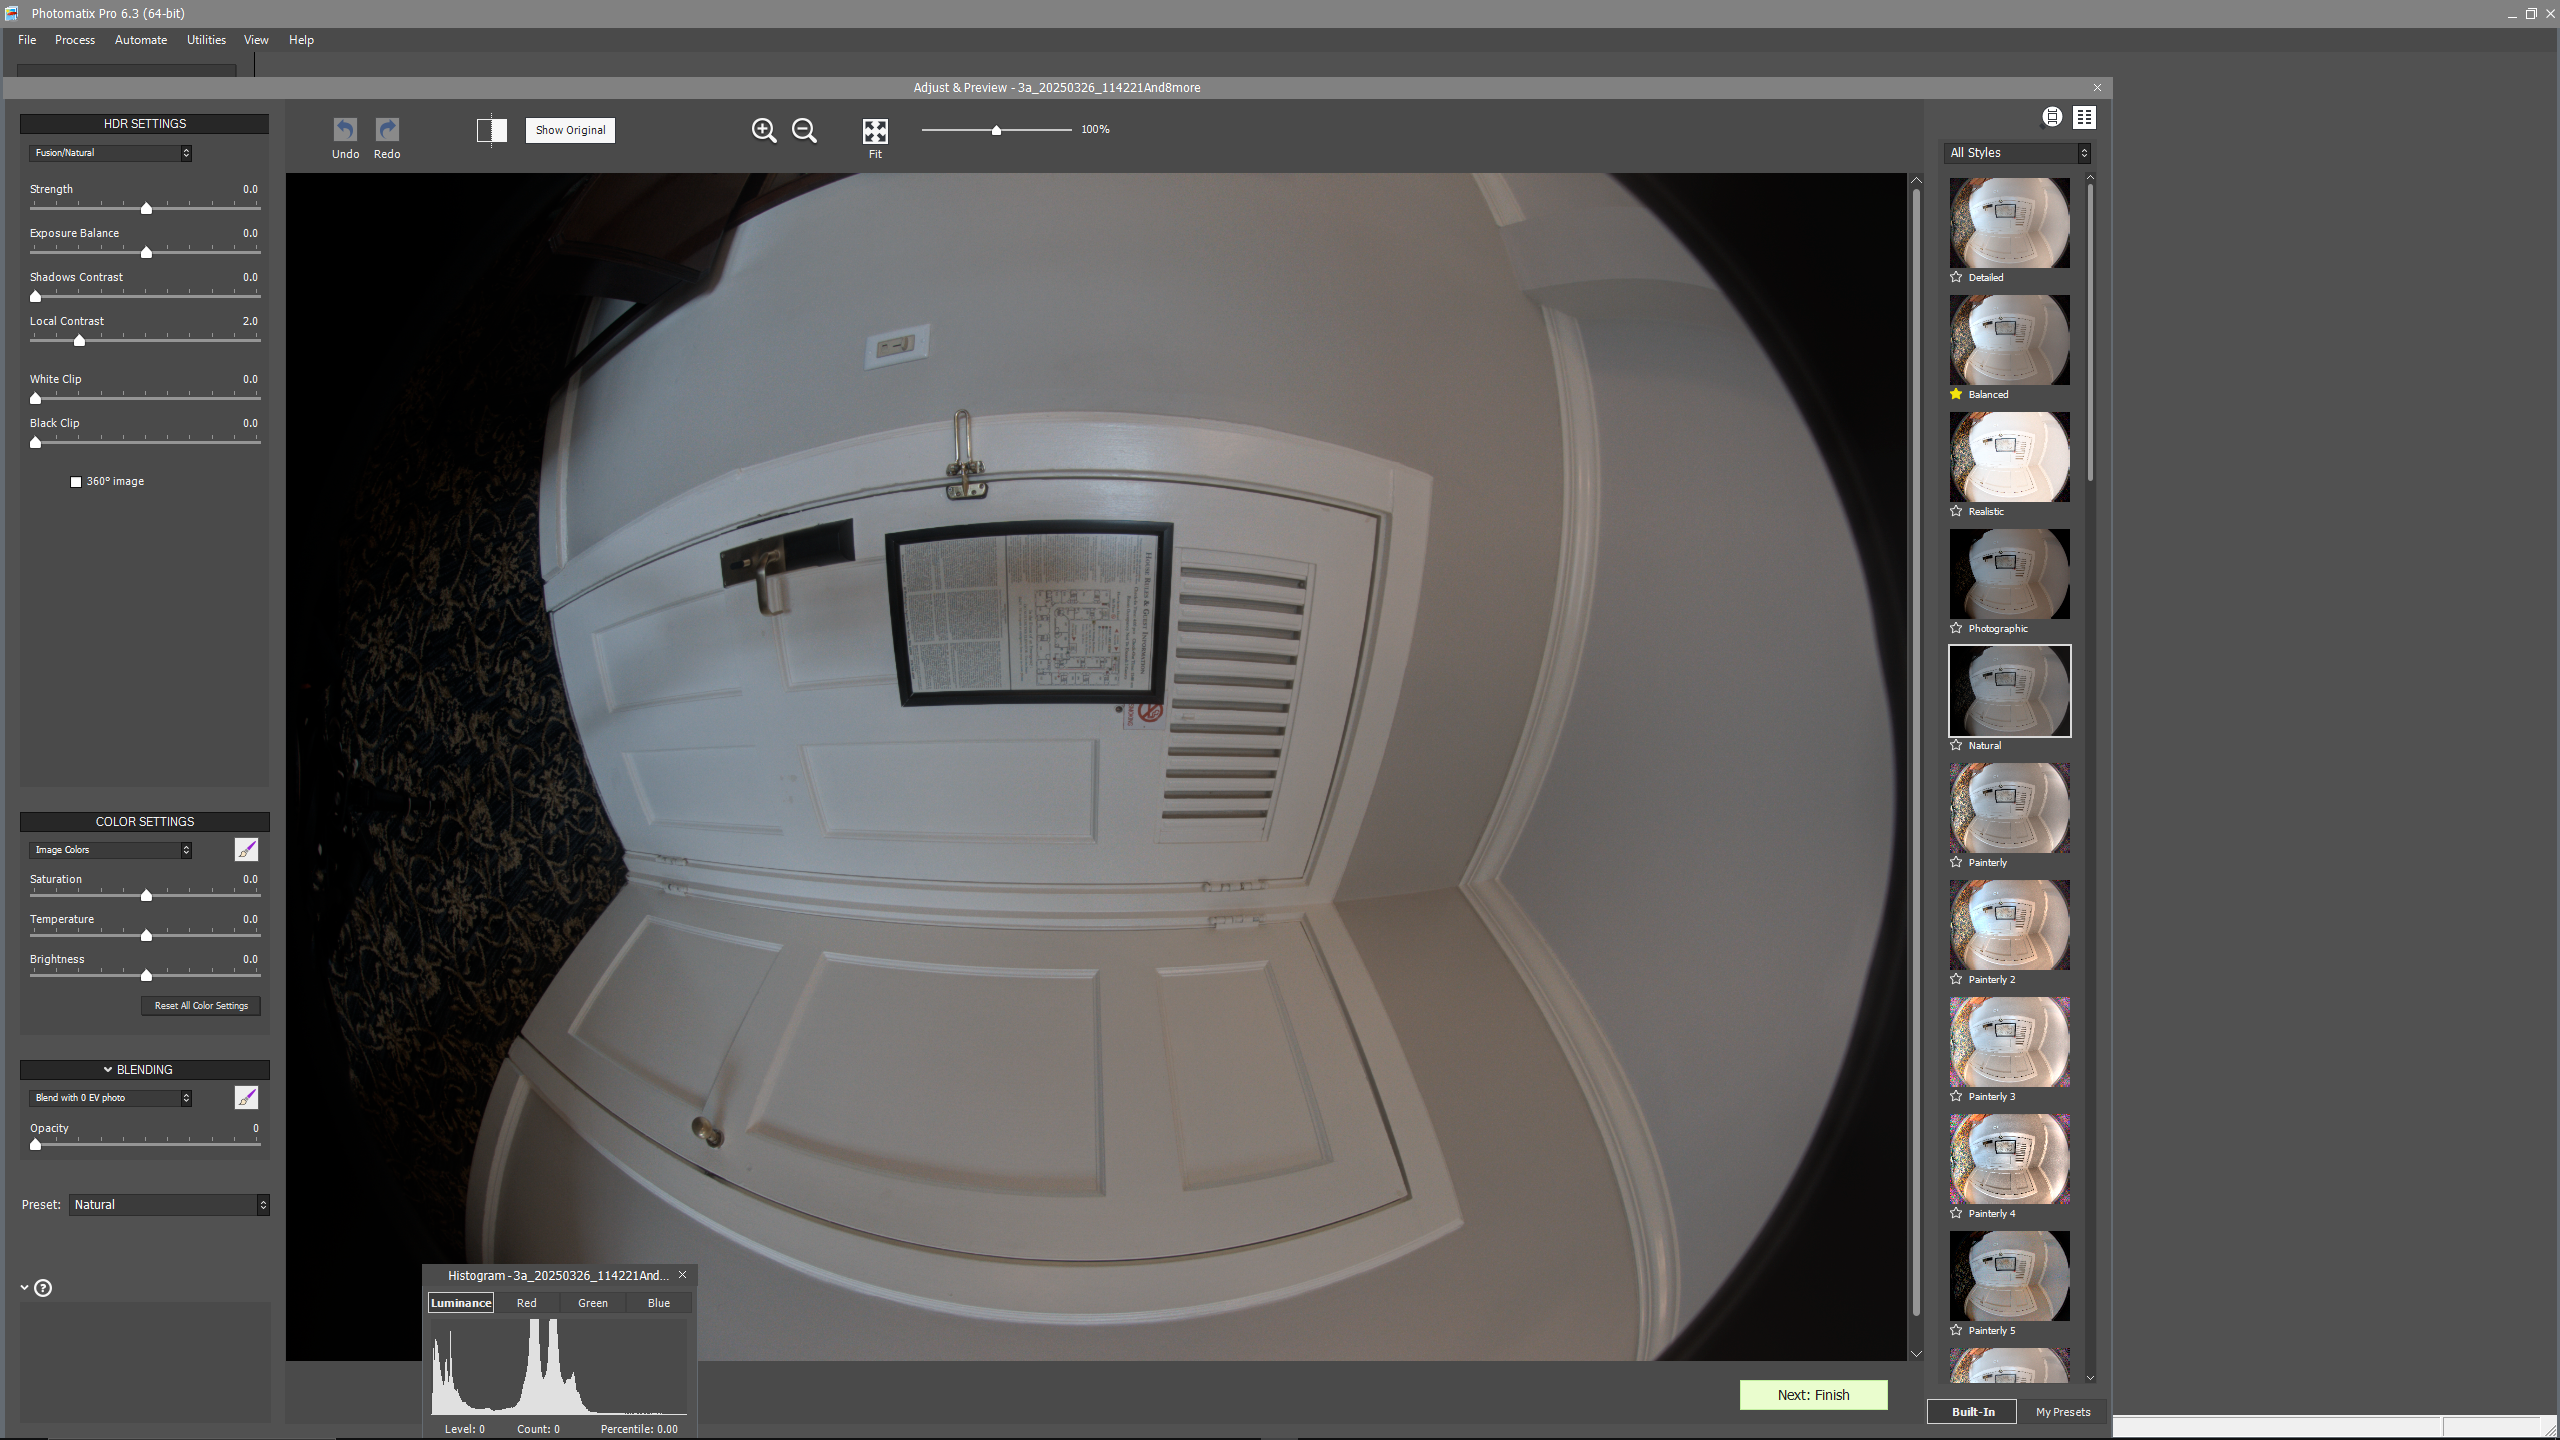The width and height of the screenshot is (2560, 1440).
Task: Open the Image Colors dropdown
Action: [110, 850]
